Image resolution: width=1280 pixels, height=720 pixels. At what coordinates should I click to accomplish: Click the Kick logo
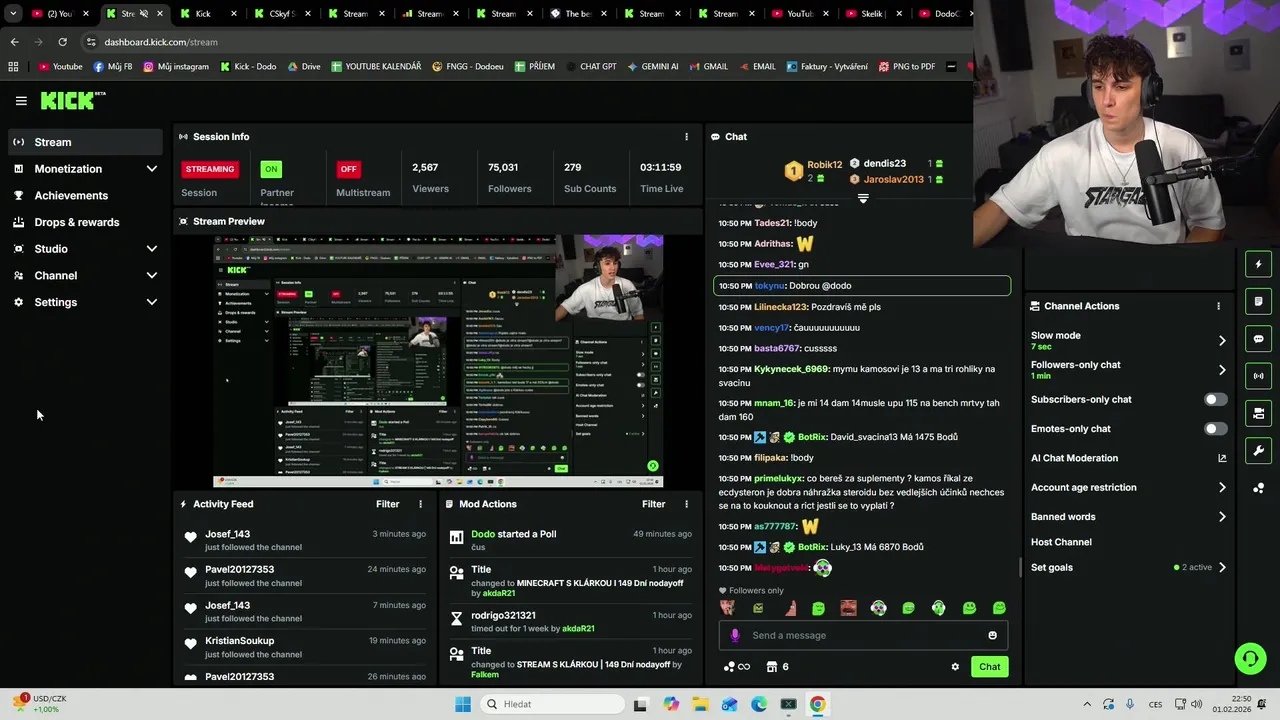pos(72,100)
